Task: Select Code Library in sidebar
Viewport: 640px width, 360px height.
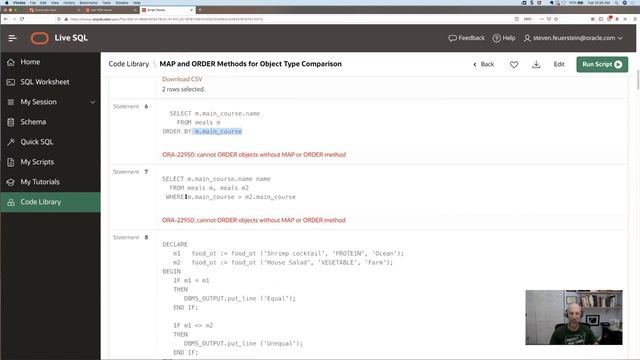Action: point(50,202)
